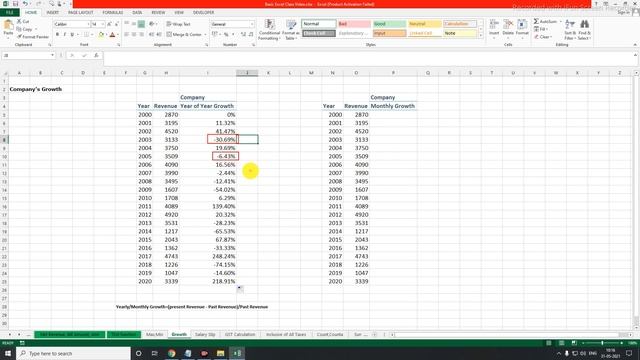
Task: Undo the last action in Quick Access Toolbar
Action: 25,4
